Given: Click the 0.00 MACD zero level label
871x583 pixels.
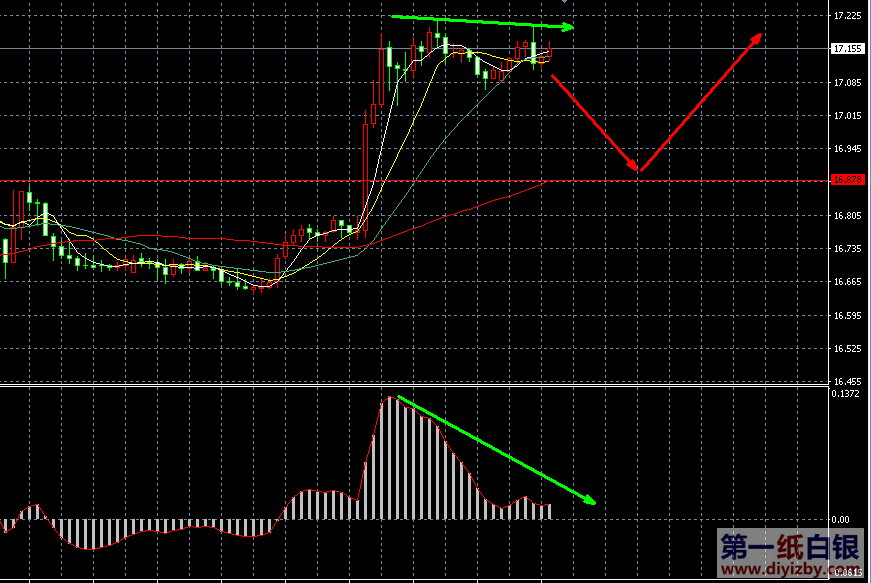Looking at the screenshot, I should coord(842,520).
